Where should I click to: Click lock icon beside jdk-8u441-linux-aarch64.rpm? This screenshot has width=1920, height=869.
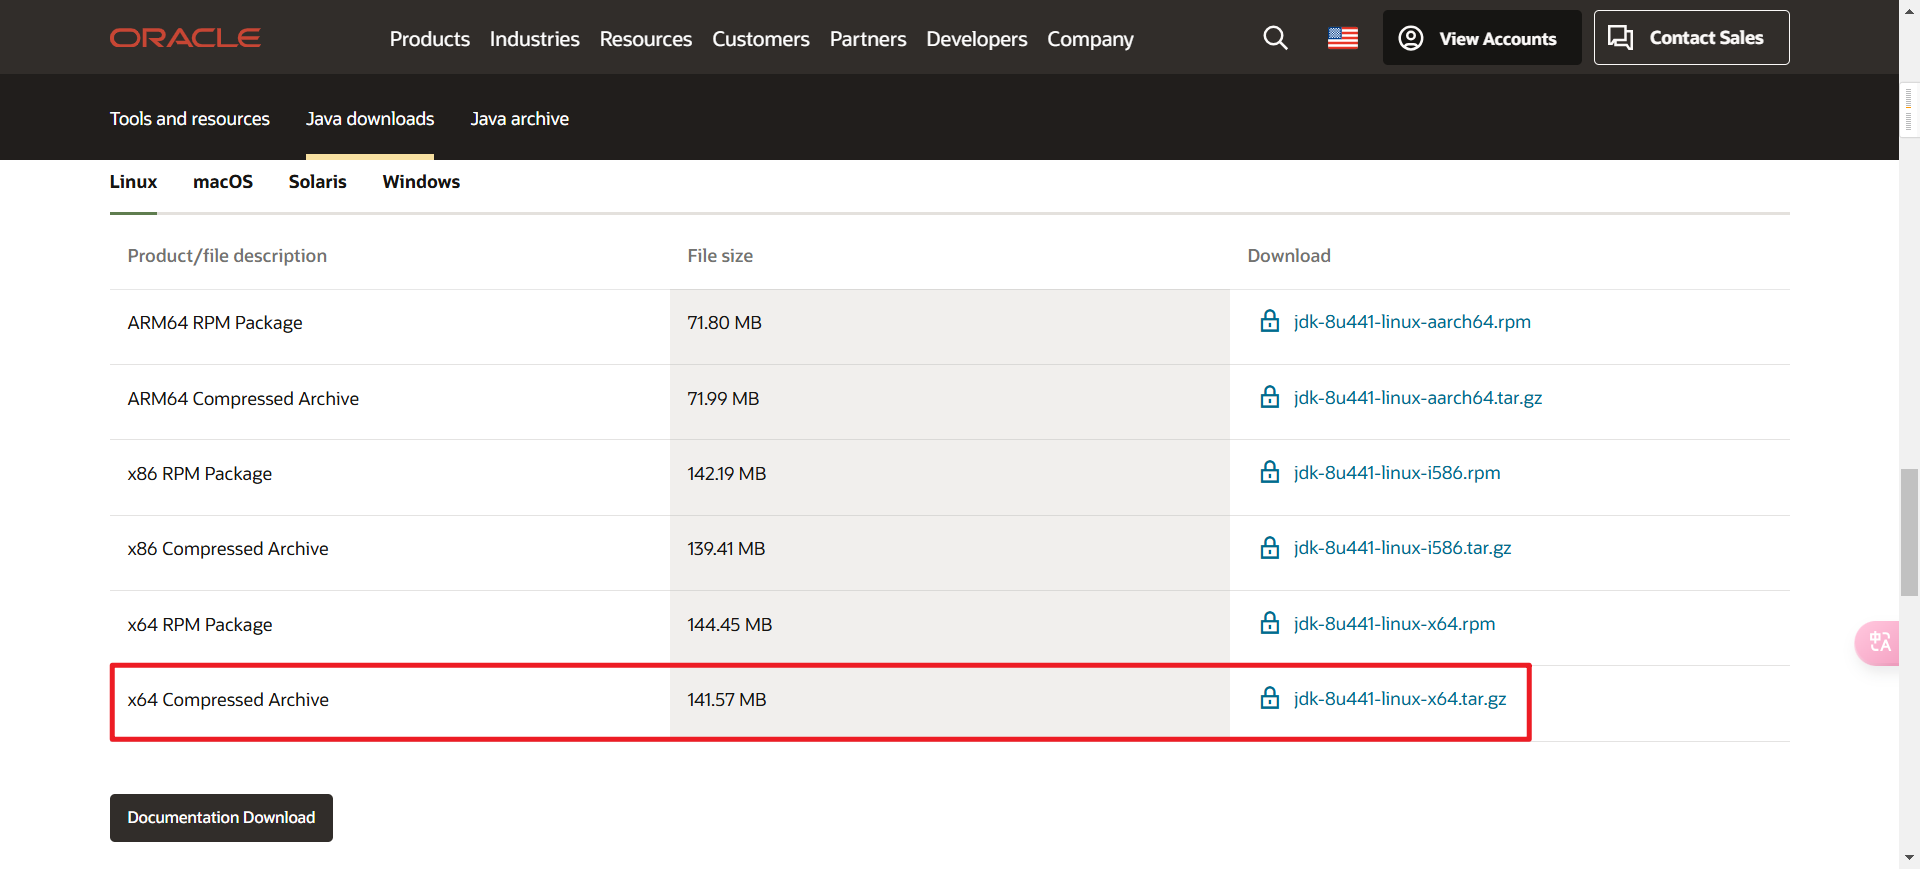click(1269, 321)
